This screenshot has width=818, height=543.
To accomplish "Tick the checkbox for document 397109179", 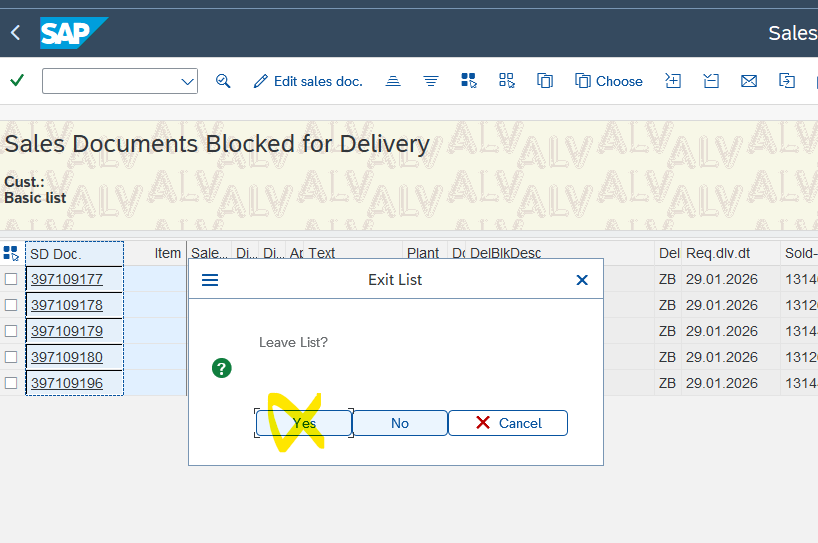I will pyautogui.click(x=11, y=331).
